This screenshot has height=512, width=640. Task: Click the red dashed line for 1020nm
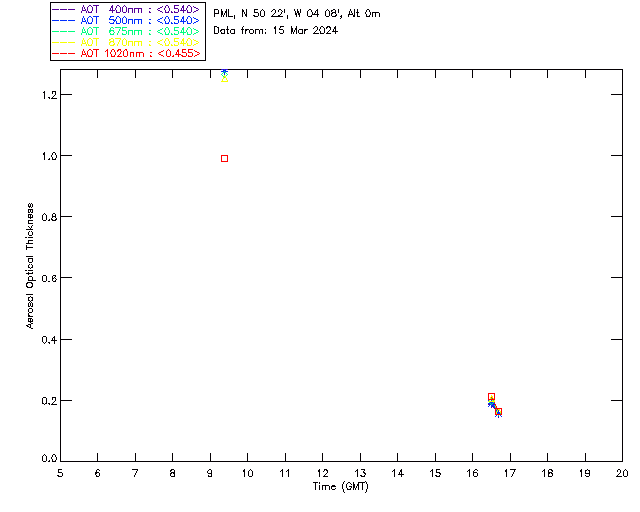[x=63, y=53]
